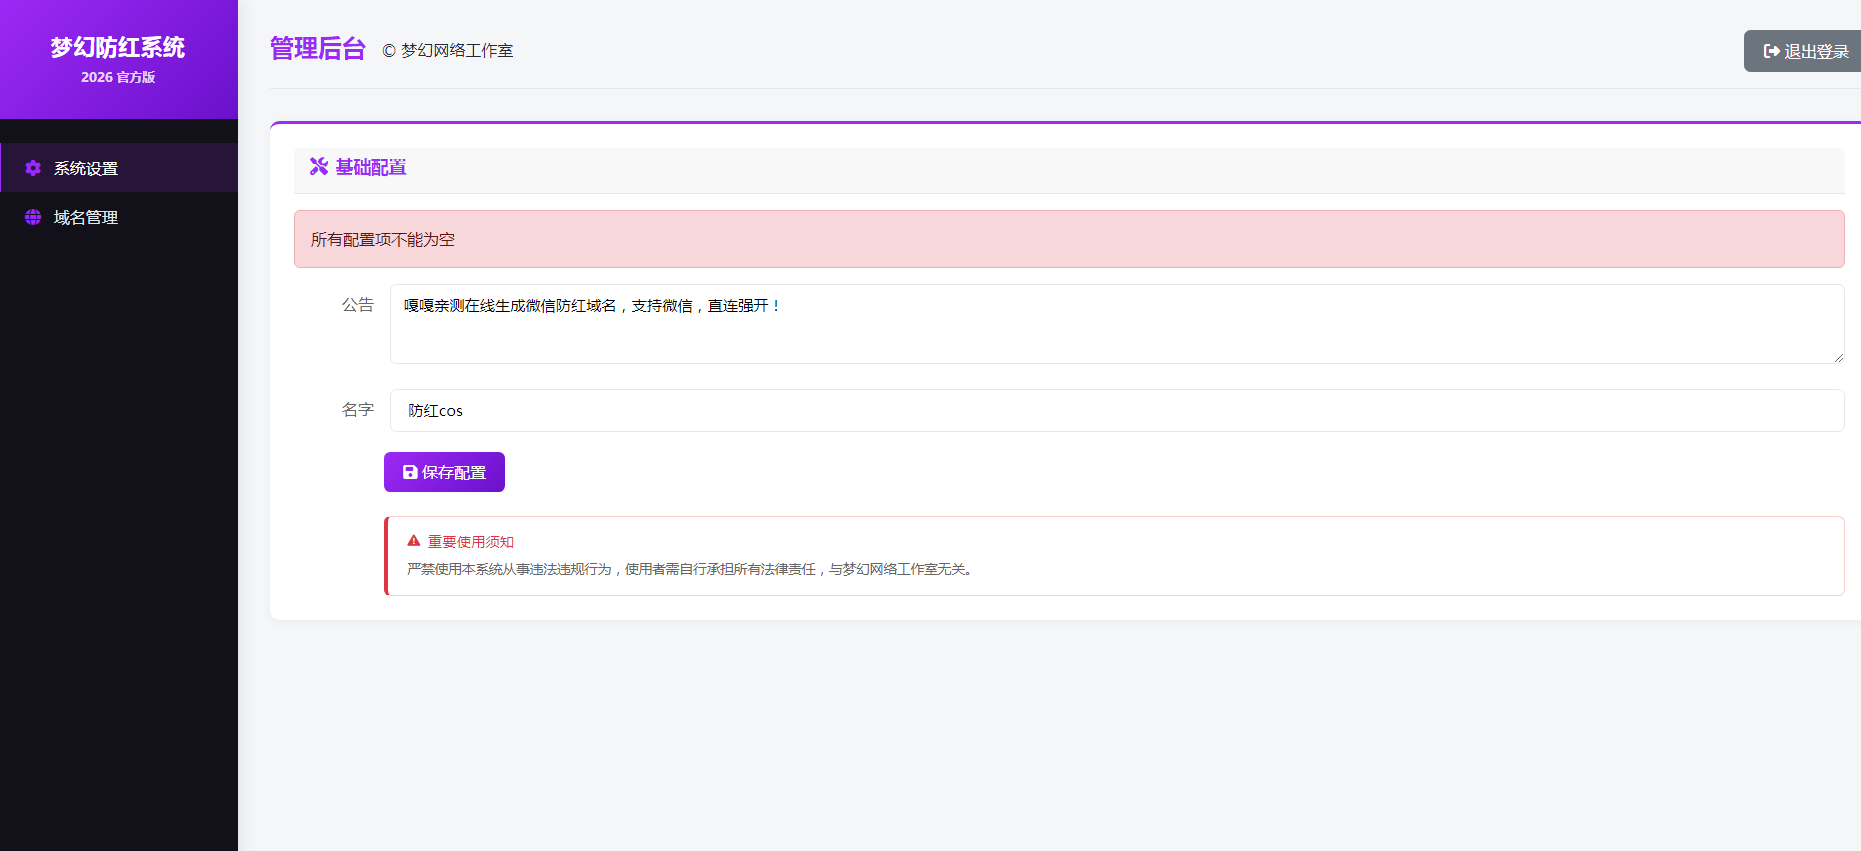Click the © 梦幻网络工作室 copyright text
This screenshot has height=851, width=1861.
click(448, 50)
